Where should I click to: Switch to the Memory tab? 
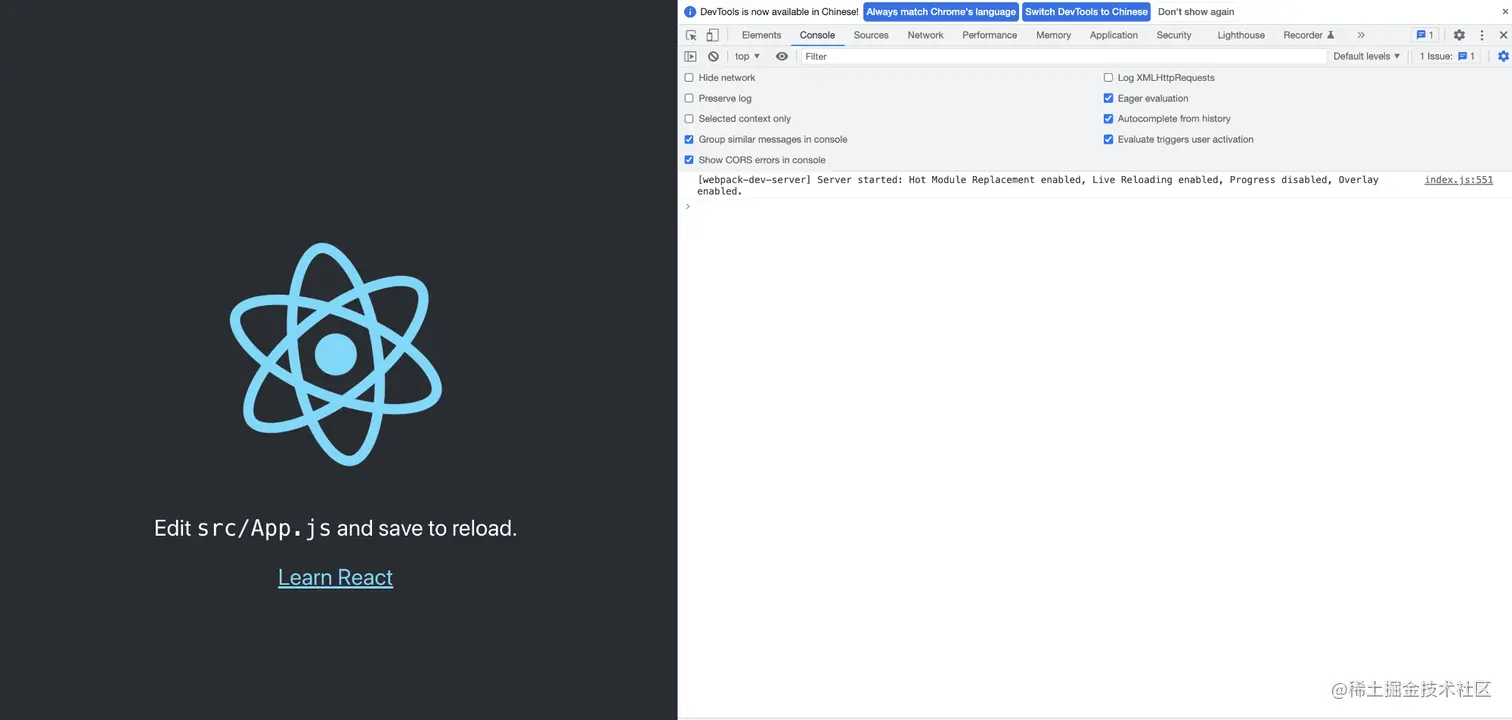coord(1053,35)
